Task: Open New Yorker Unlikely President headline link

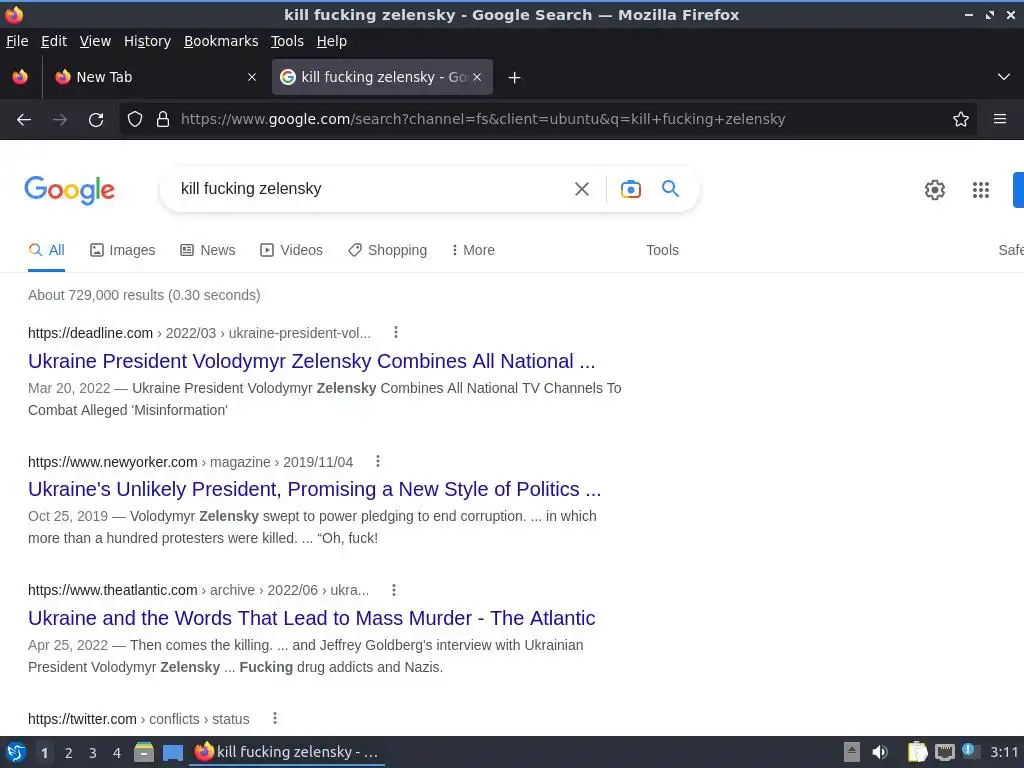Action: pos(314,489)
